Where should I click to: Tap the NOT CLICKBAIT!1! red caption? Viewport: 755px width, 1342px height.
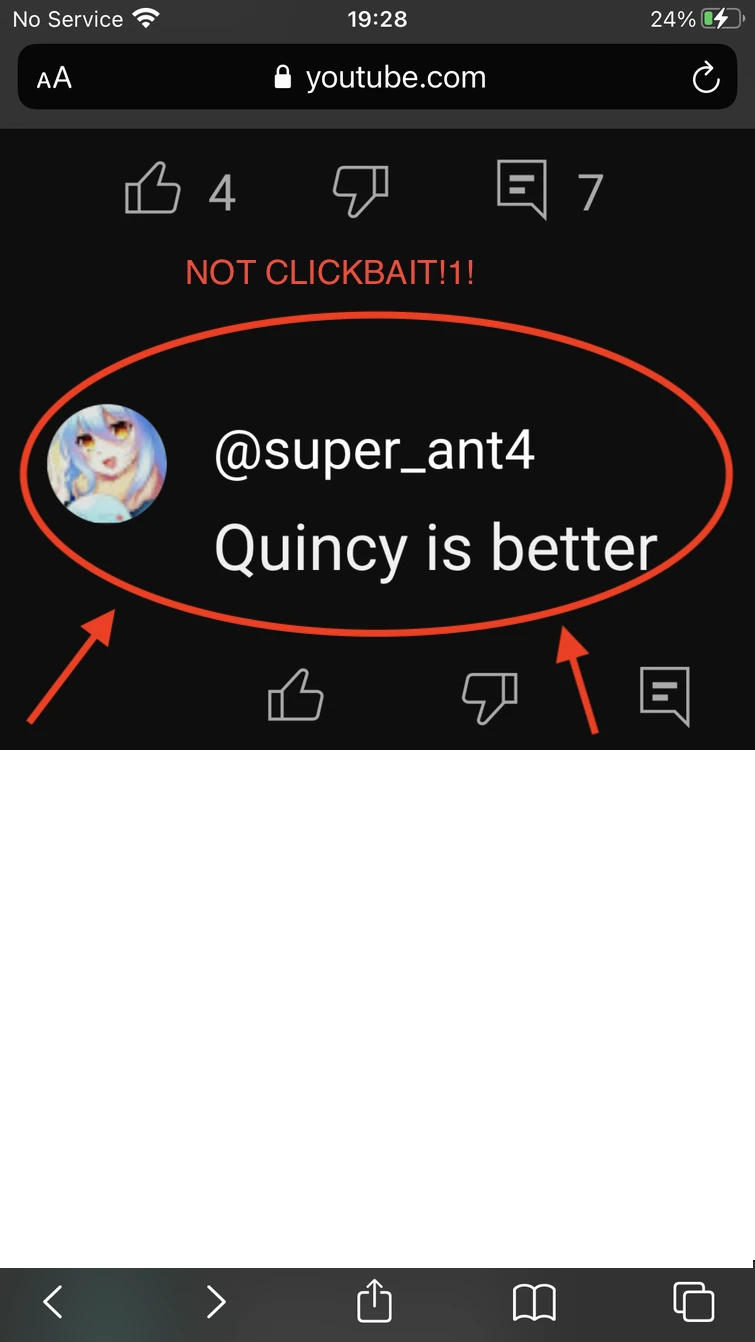(x=330, y=272)
